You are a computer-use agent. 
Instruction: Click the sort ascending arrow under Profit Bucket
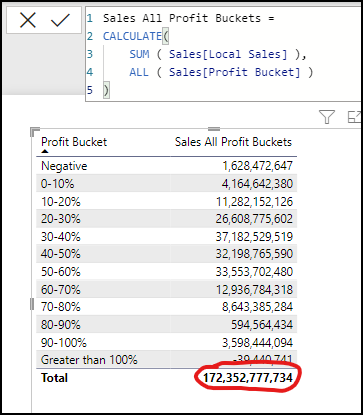(45, 151)
